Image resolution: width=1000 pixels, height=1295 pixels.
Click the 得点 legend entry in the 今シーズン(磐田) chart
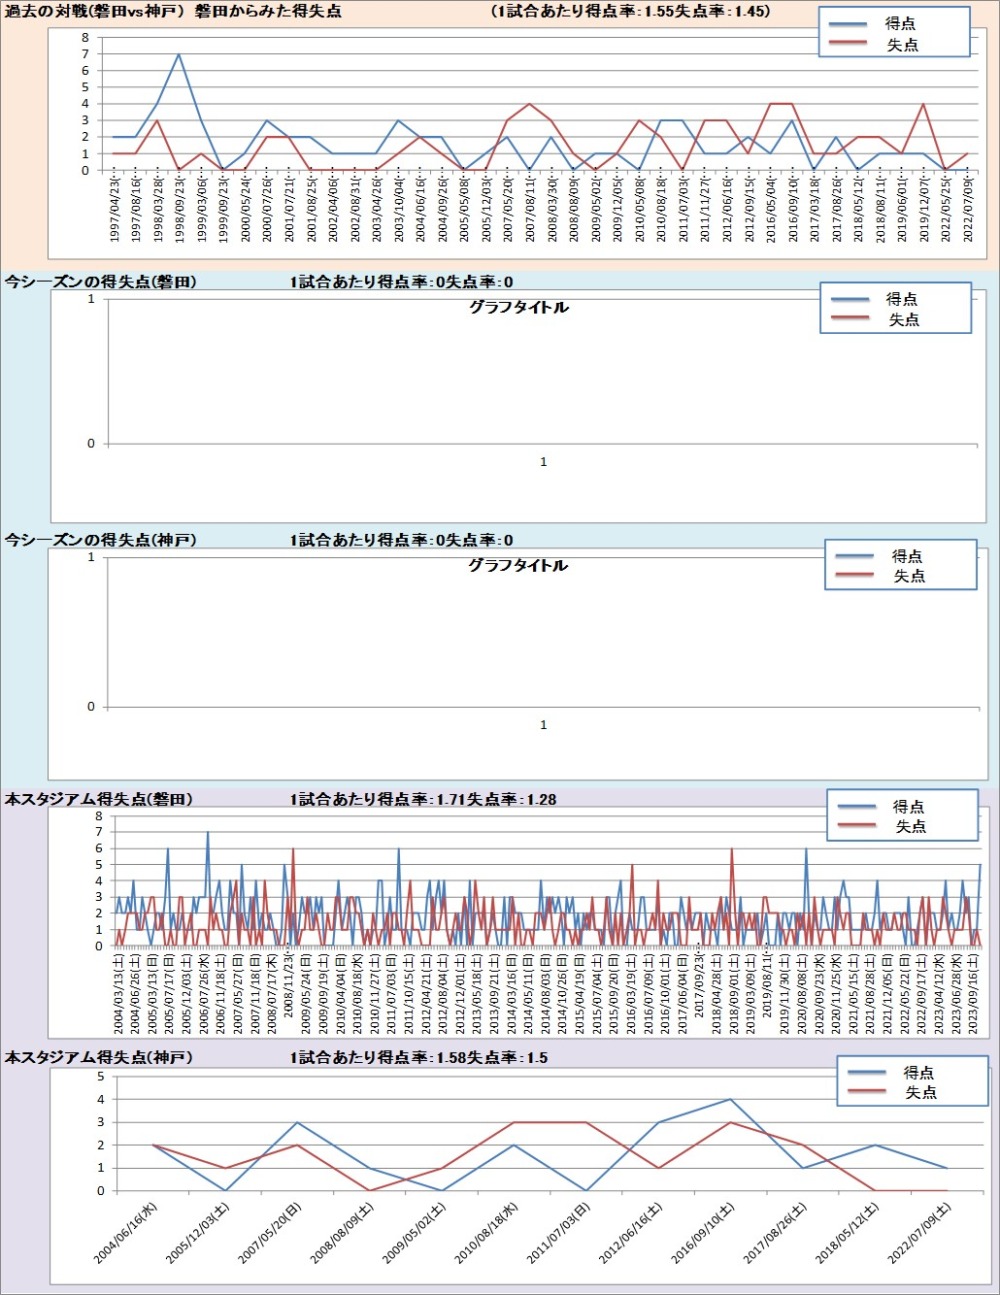click(900, 299)
